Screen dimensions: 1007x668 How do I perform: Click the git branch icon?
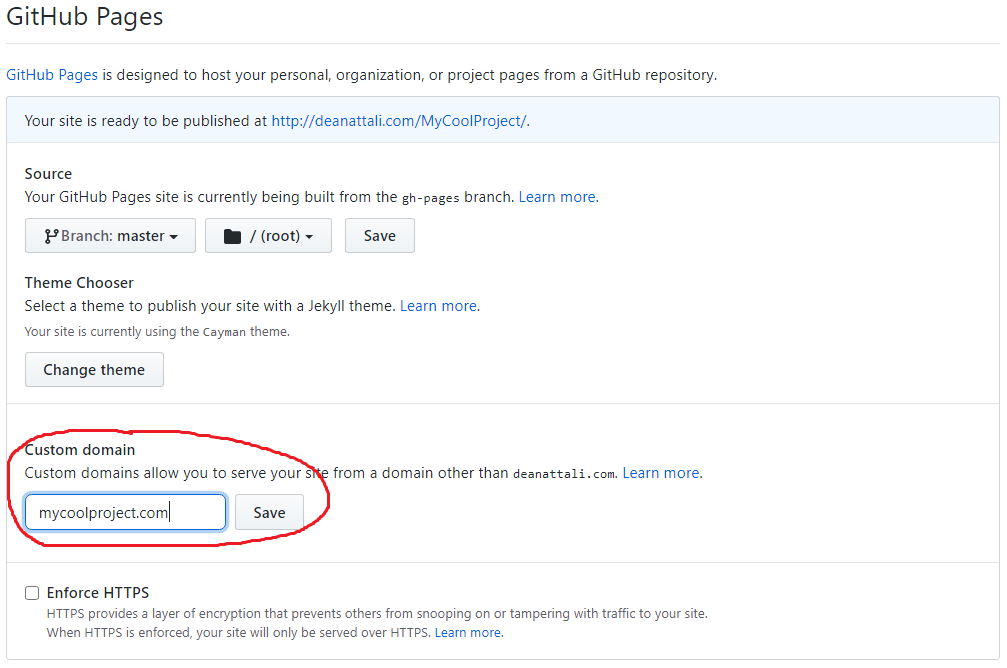click(x=51, y=236)
